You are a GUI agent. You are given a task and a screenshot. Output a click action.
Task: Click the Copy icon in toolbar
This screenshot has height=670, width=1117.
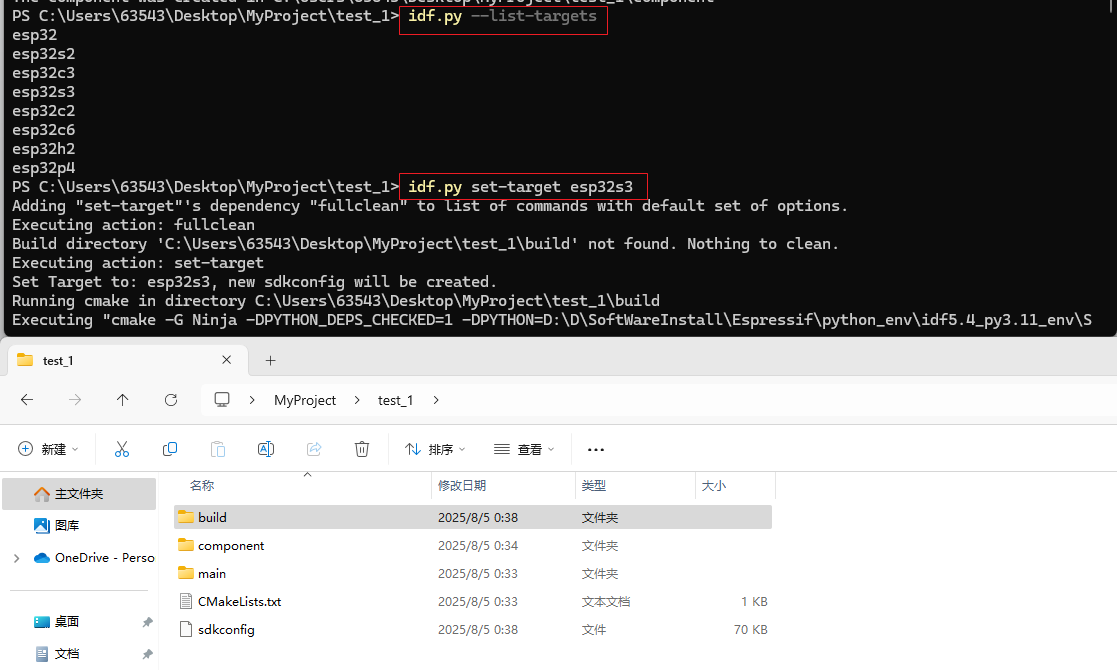click(170, 449)
